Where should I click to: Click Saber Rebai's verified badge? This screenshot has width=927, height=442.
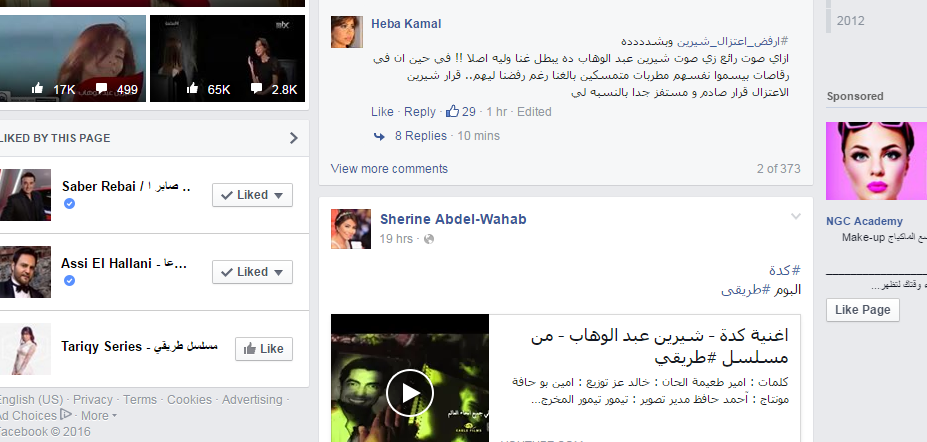[69, 203]
